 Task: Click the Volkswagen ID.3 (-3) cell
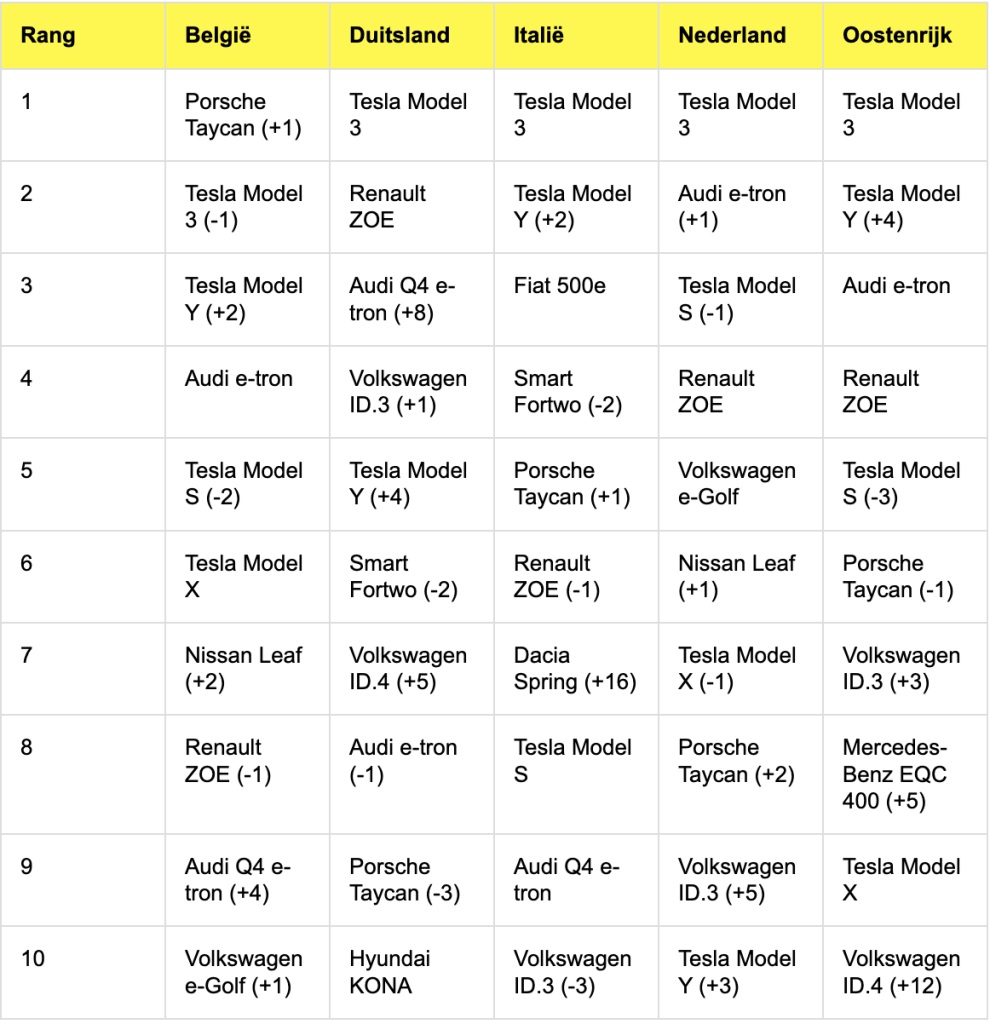click(x=572, y=972)
